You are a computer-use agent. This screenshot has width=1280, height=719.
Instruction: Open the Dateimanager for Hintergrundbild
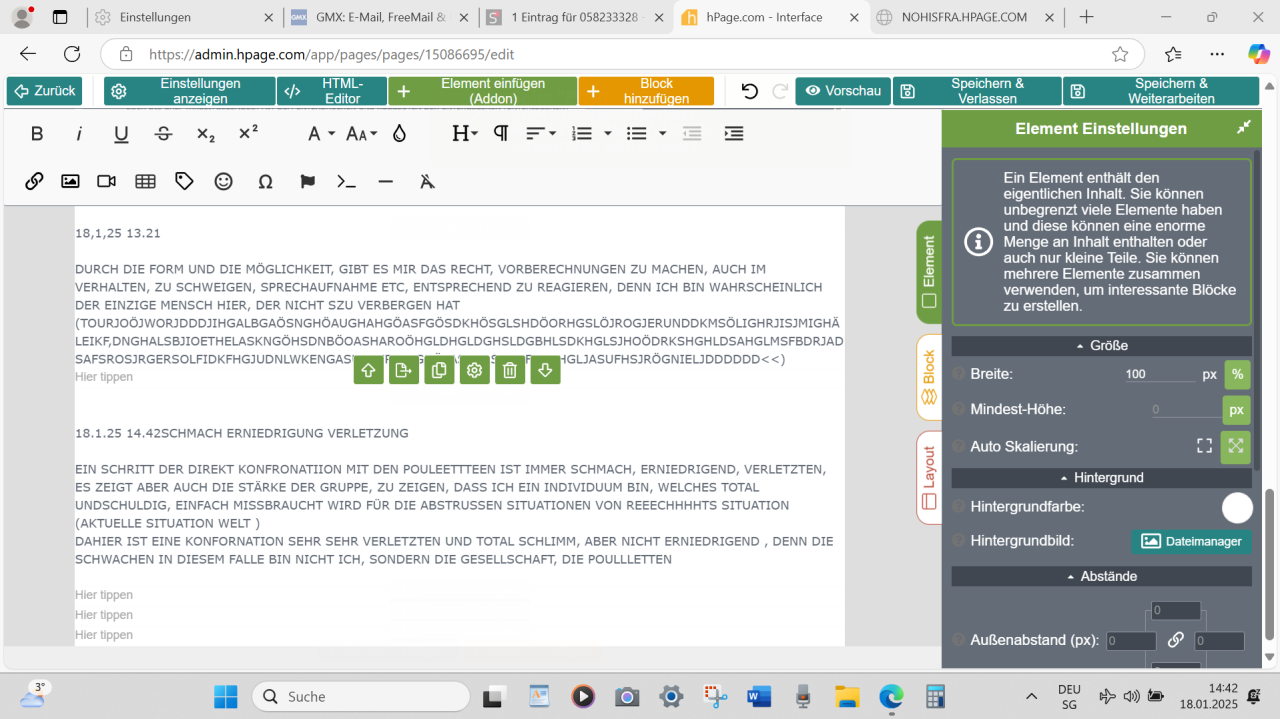coord(1191,541)
